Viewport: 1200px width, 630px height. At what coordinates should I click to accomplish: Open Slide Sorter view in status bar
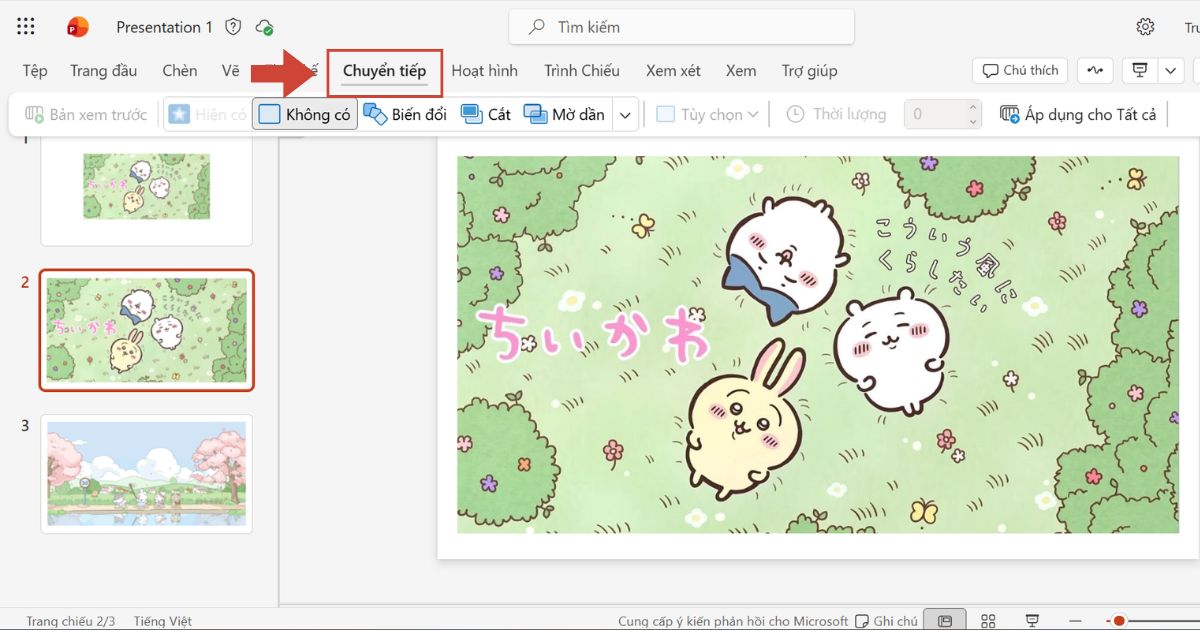988,621
